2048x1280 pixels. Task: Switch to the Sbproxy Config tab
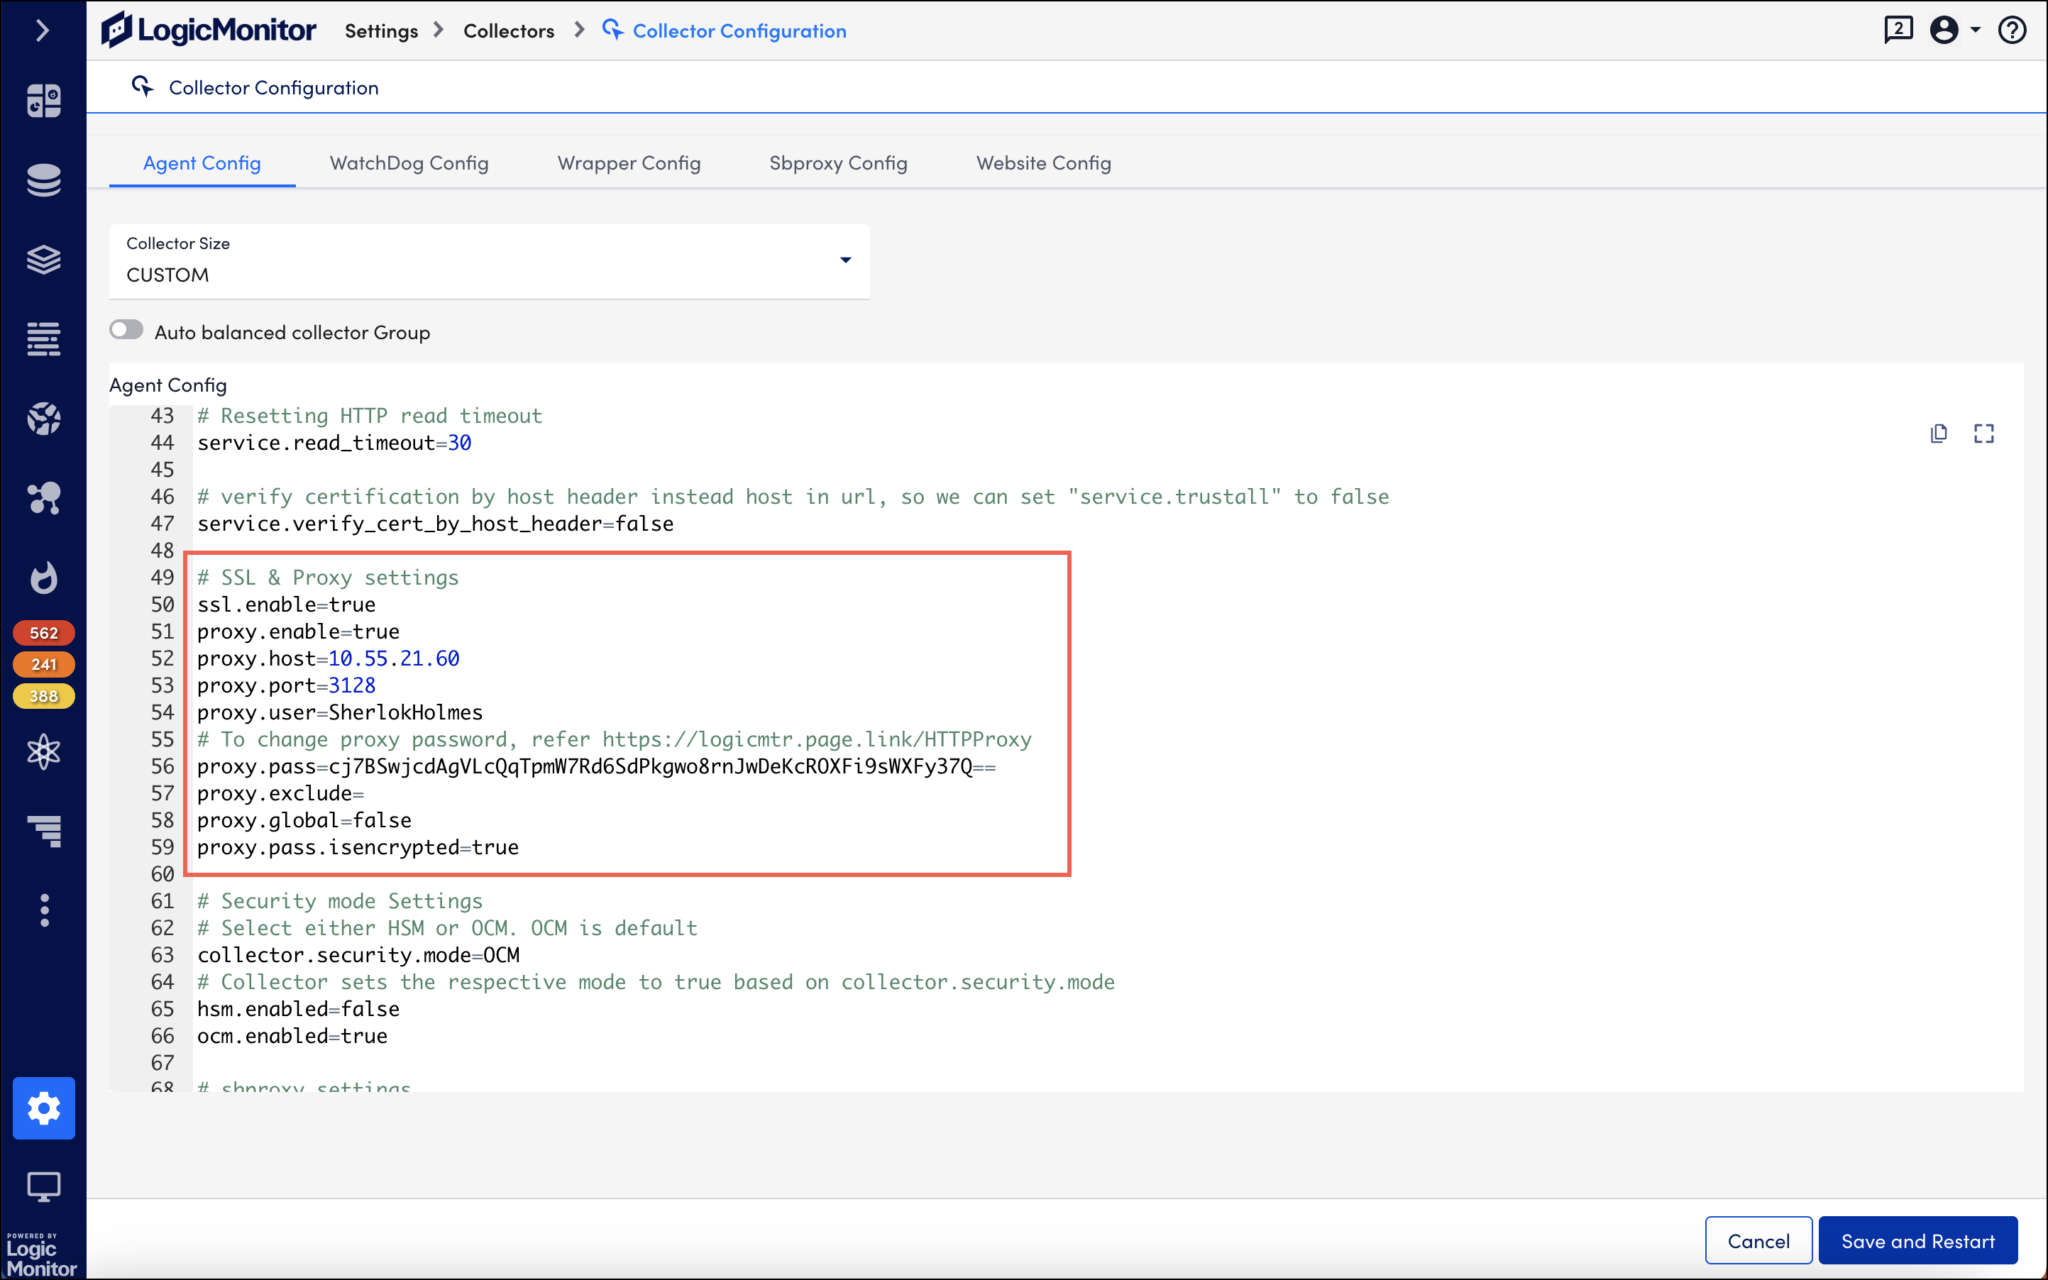838,163
